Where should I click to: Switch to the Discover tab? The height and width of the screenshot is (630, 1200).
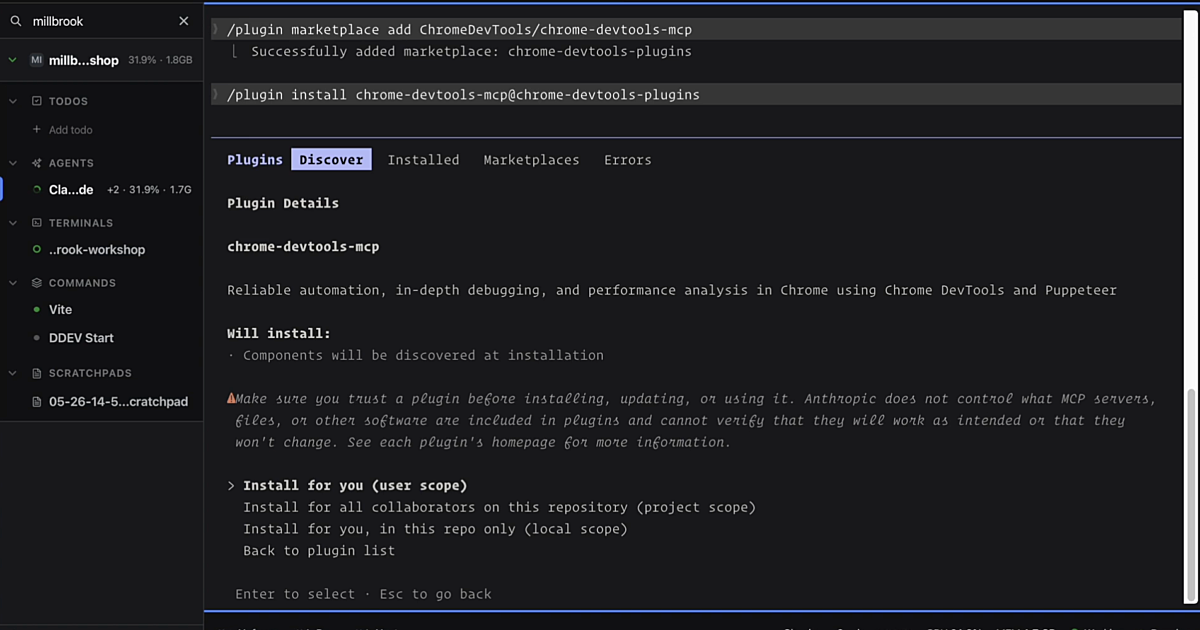tap(331, 160)
